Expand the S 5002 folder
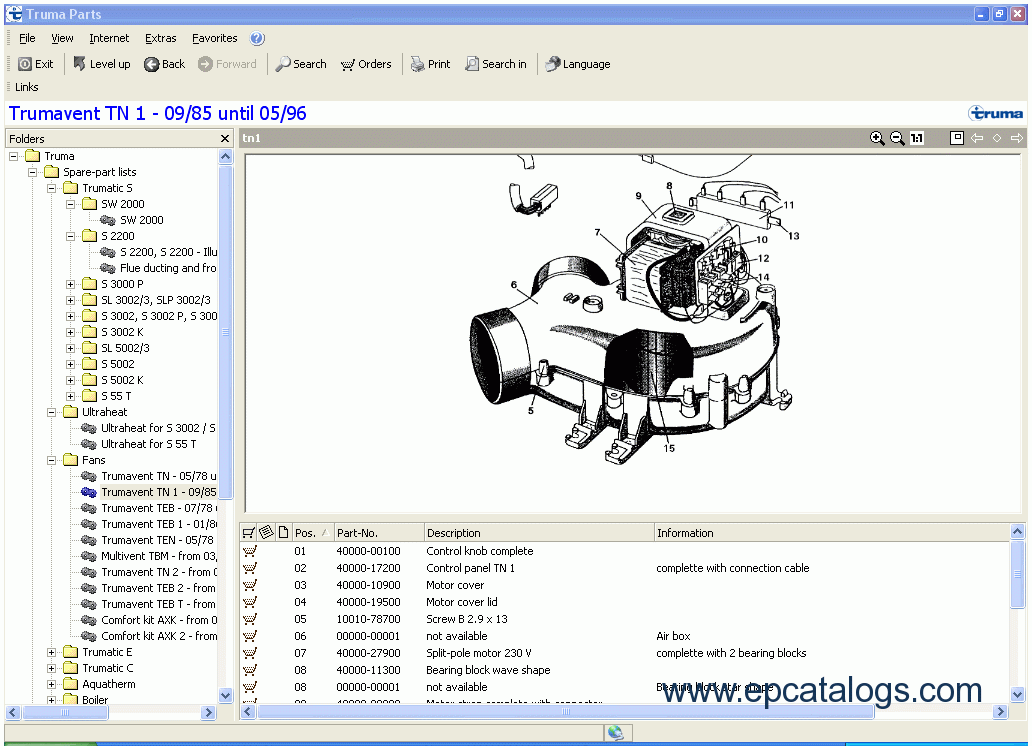The height and width of the screenshot is (746, 1032). pyautogui.click(x=70, y=364)
